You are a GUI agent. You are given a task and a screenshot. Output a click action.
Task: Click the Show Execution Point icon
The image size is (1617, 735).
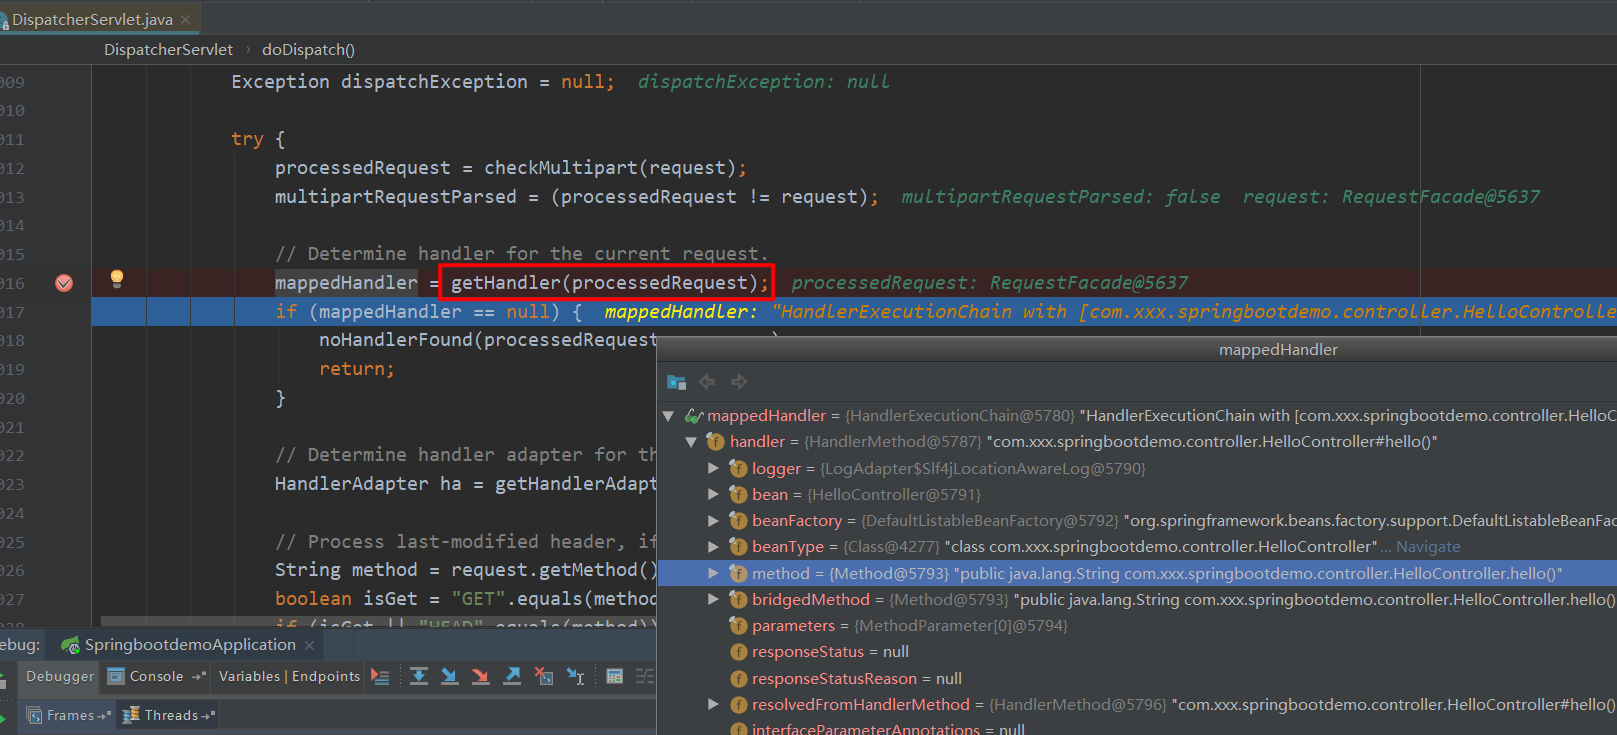pyautogui.click(x=380, y=677)
